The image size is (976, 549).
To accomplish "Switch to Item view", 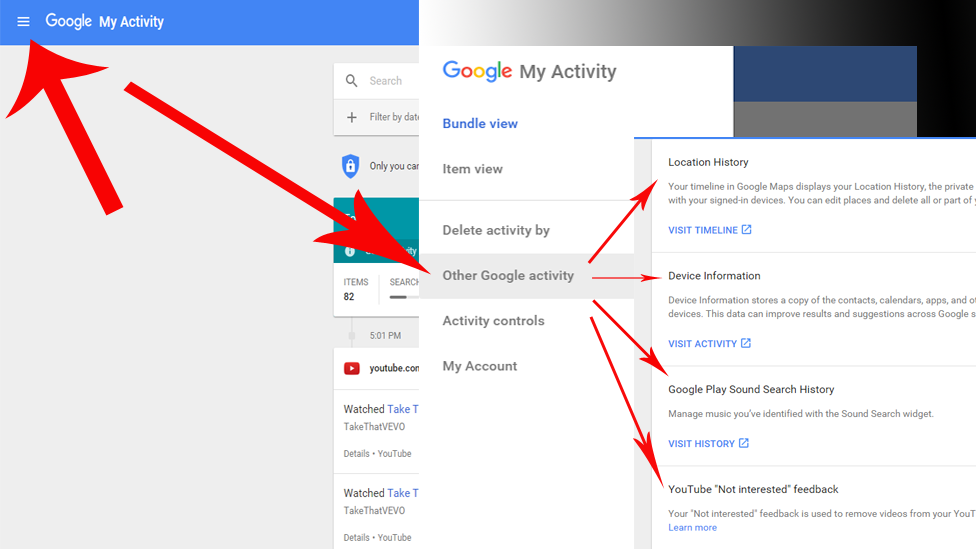I will click(x=472, y=169).
